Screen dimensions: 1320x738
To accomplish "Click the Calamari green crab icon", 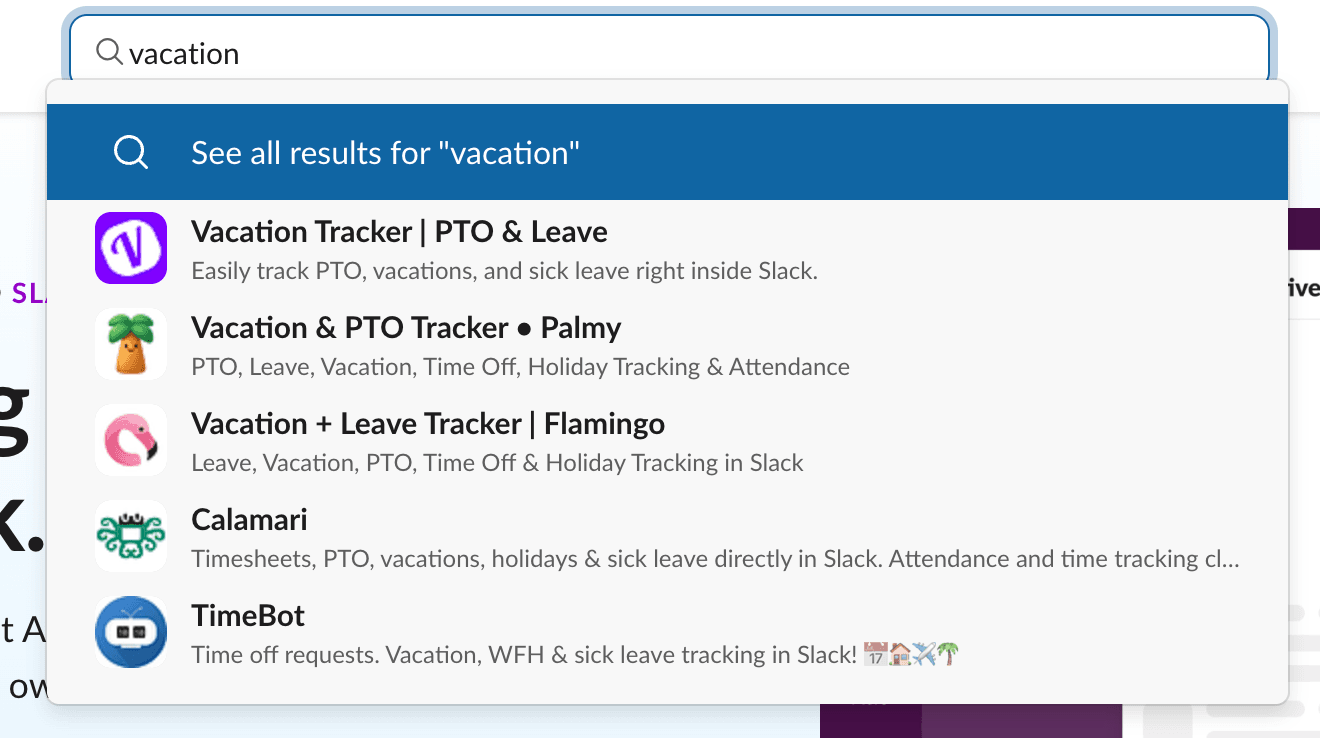I will 131,536.
